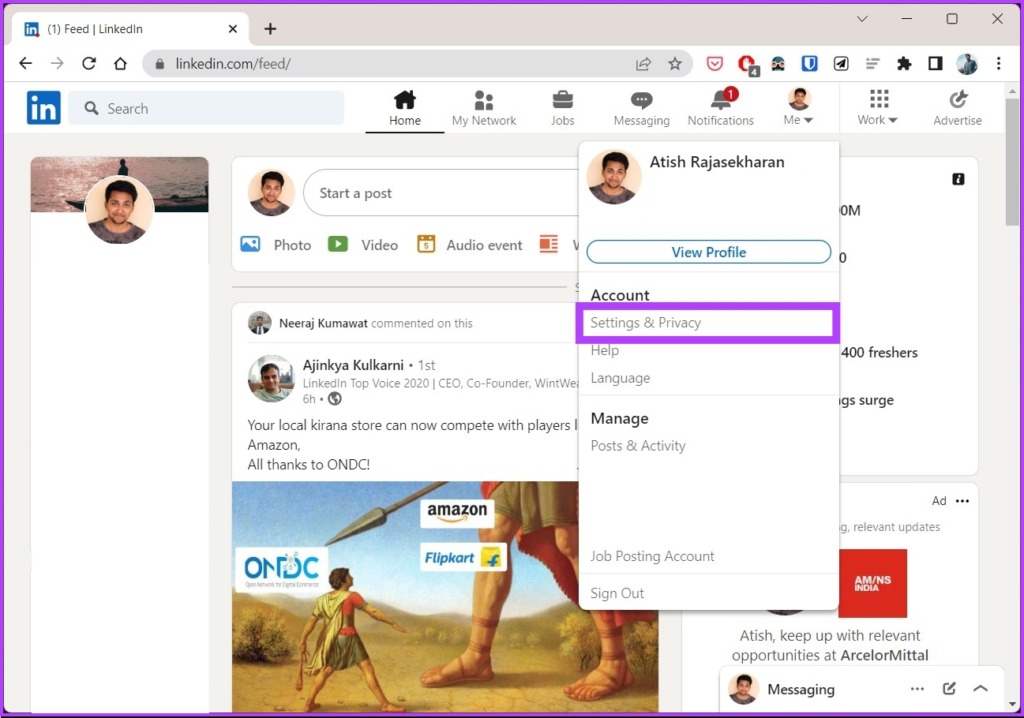1024x718 pixels.
Task: Go back using browser back arrow
Action: (x=25, y=63)
